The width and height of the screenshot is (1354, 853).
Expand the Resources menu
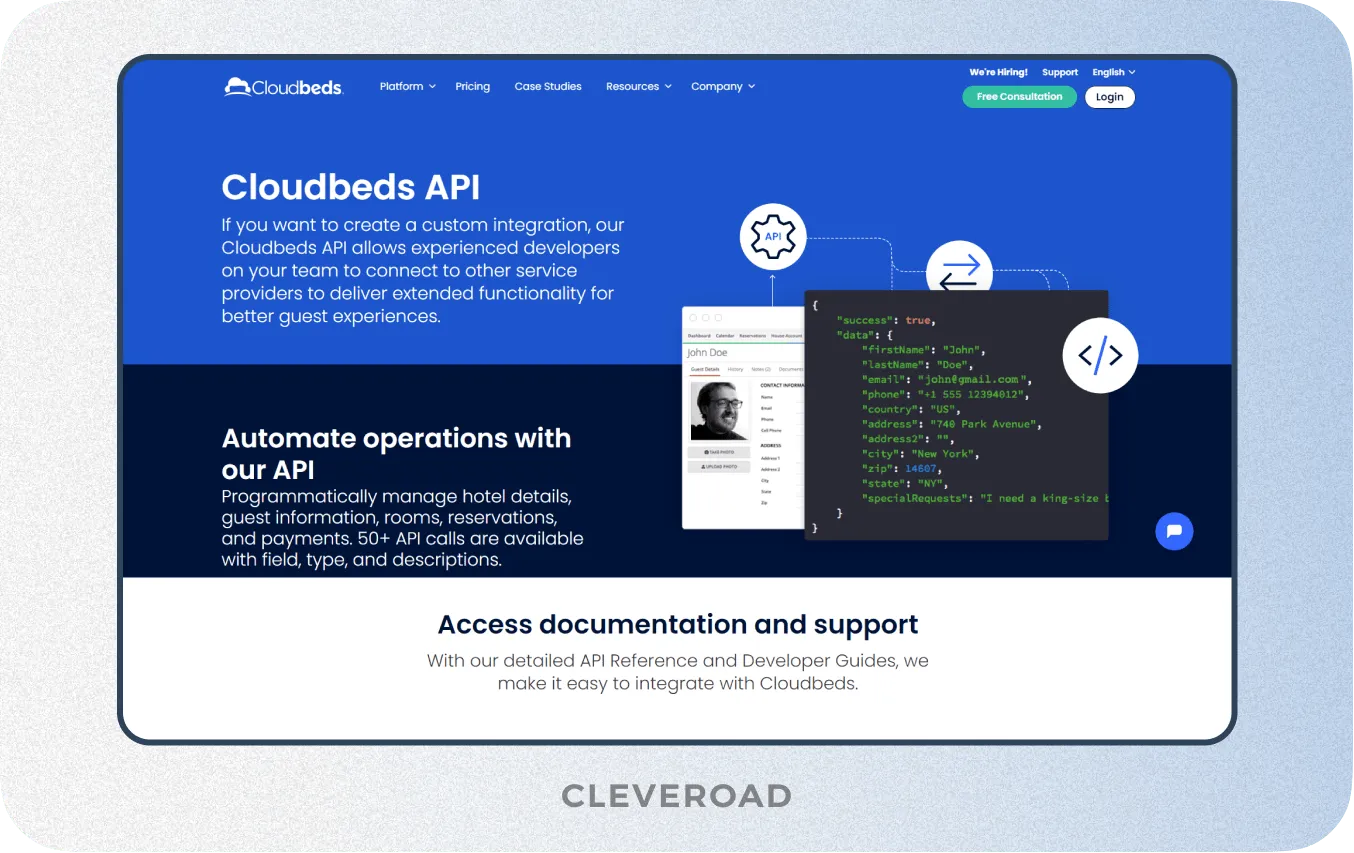tap(632, 86)
